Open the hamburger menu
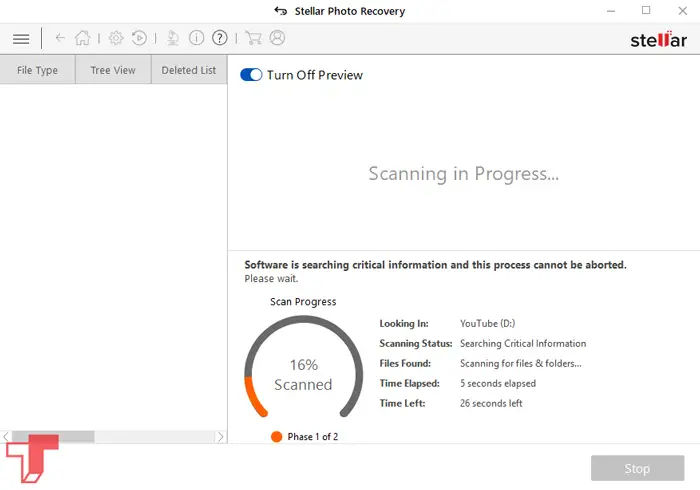The image size is (700, 490). pyautogui.click(x=21, y=39)
